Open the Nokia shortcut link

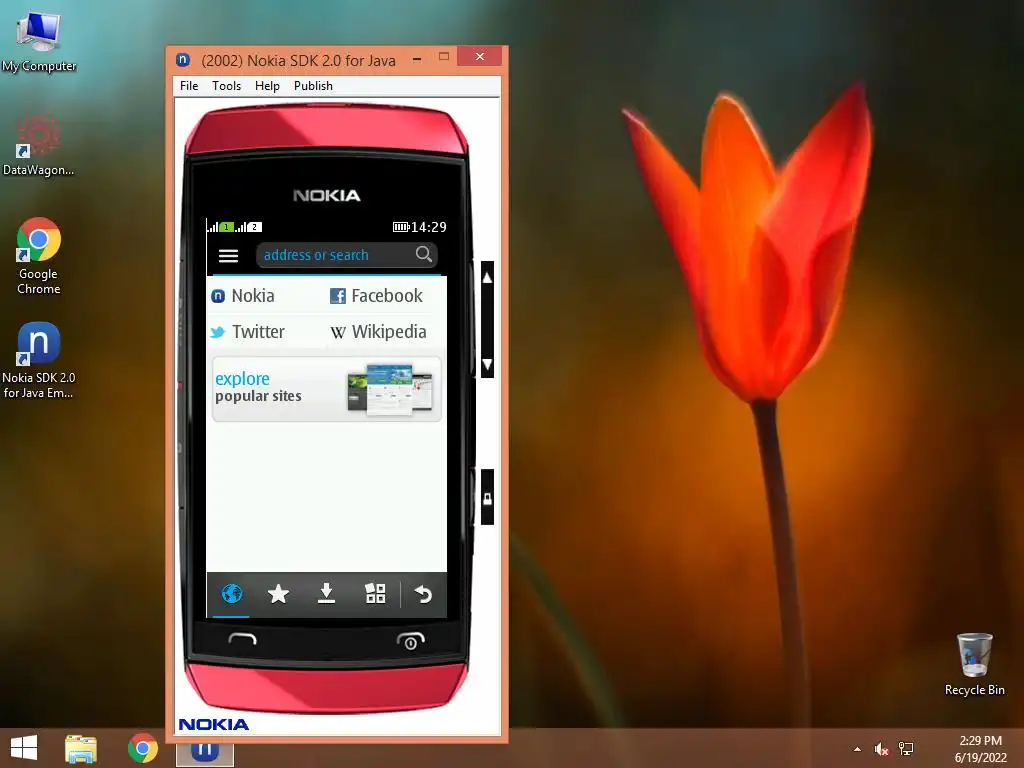[x=242, y=296]
